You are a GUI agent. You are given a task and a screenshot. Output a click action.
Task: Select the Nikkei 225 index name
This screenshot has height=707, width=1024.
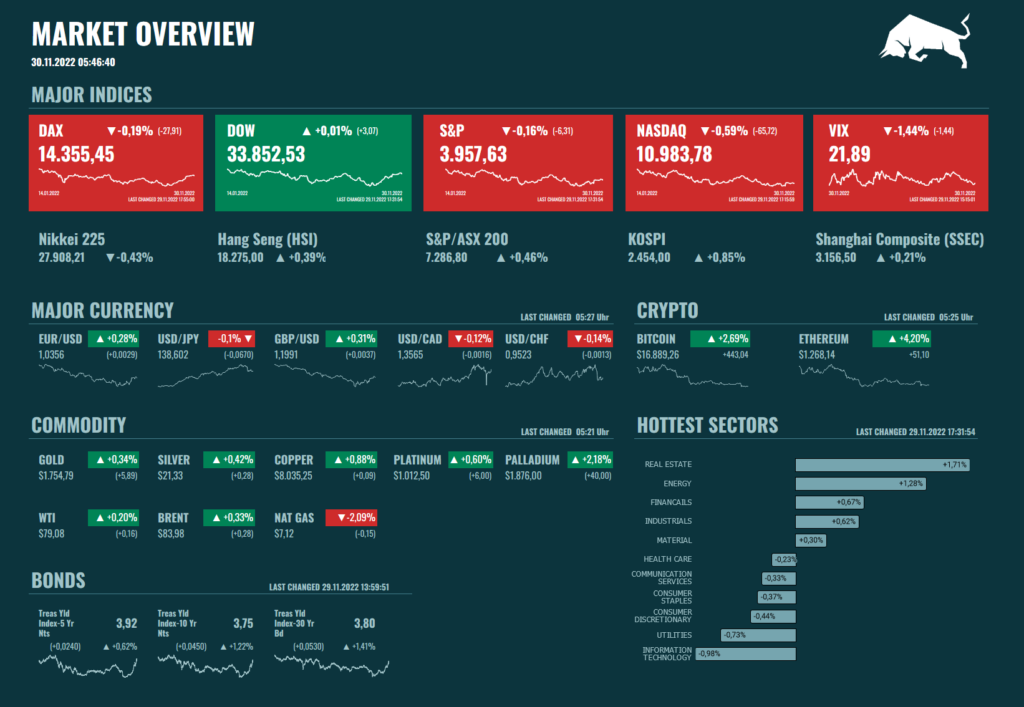click(x=71, y=240)
